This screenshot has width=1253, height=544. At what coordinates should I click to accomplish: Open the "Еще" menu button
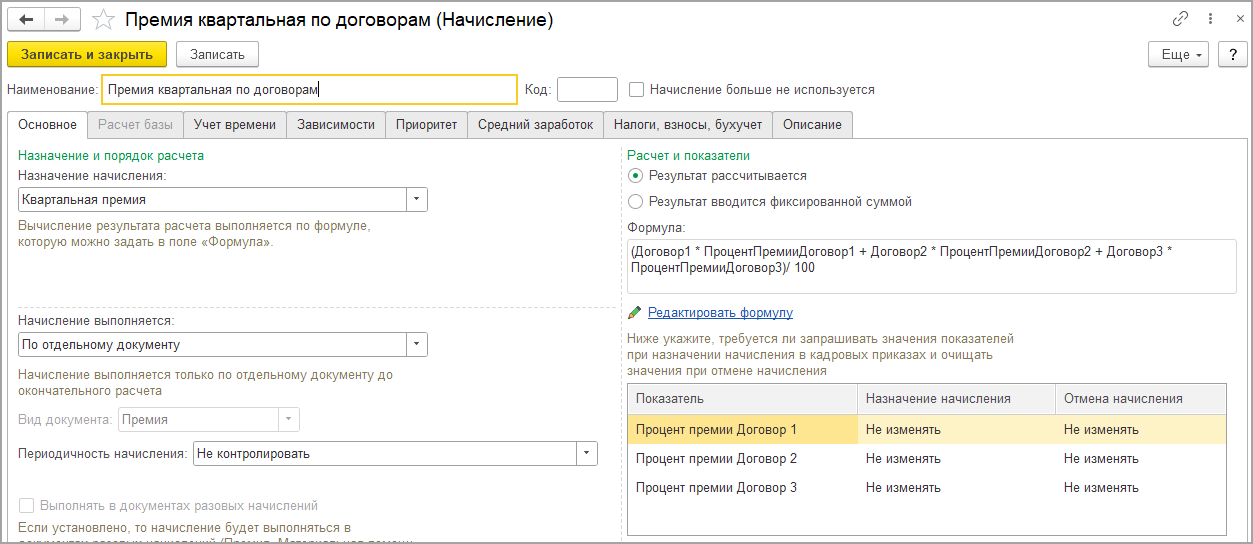[x=1180, y=54]
